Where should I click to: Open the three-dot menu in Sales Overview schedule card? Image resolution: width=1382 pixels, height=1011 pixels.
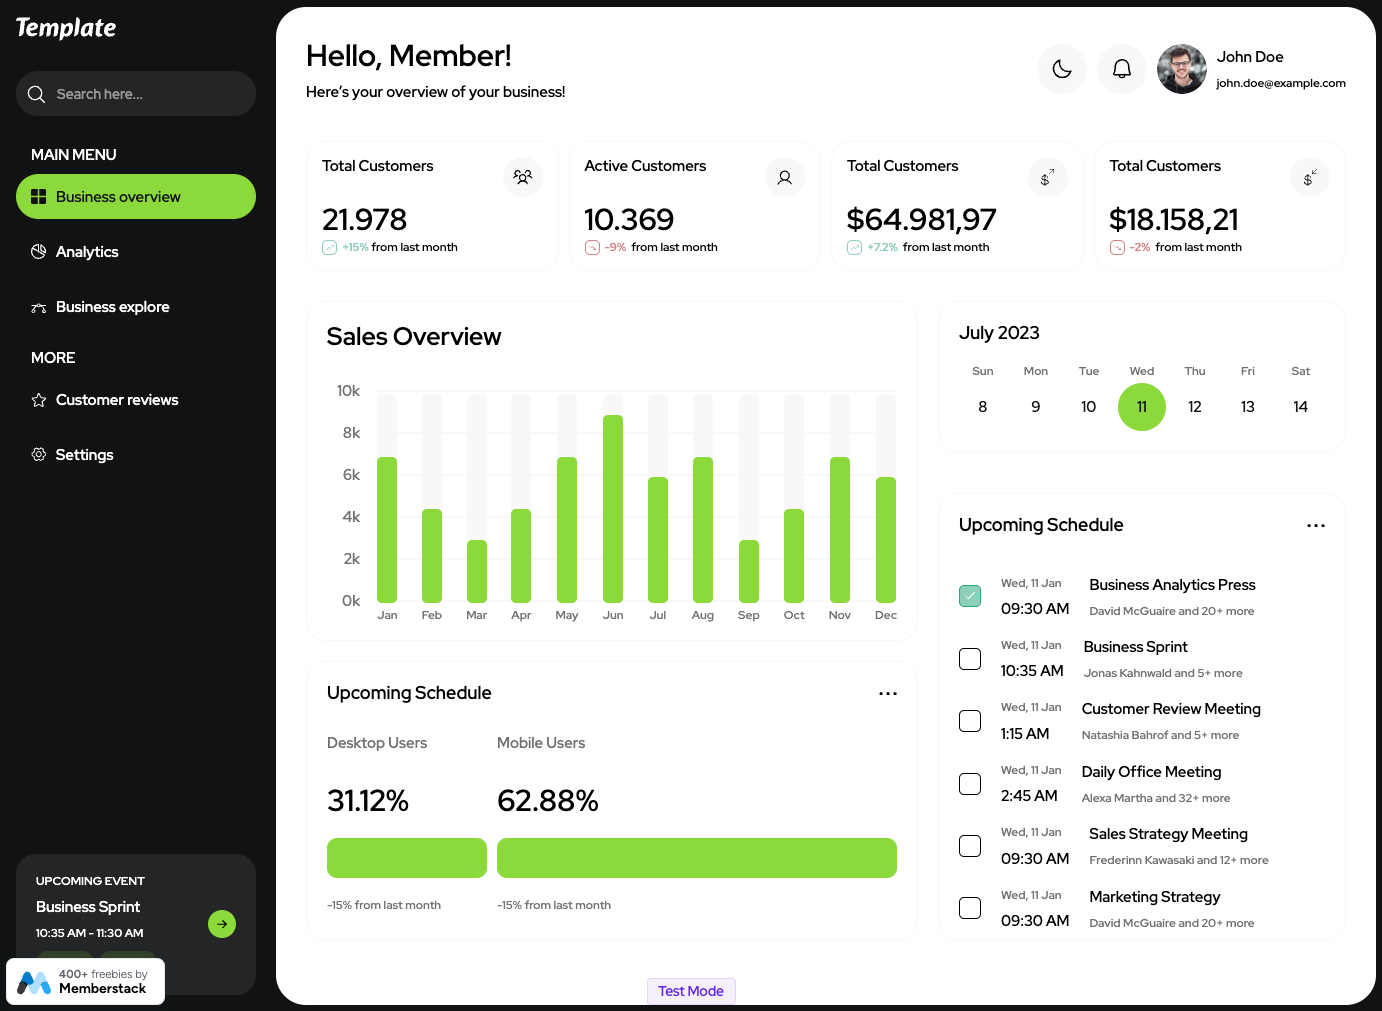click(887, 692)
